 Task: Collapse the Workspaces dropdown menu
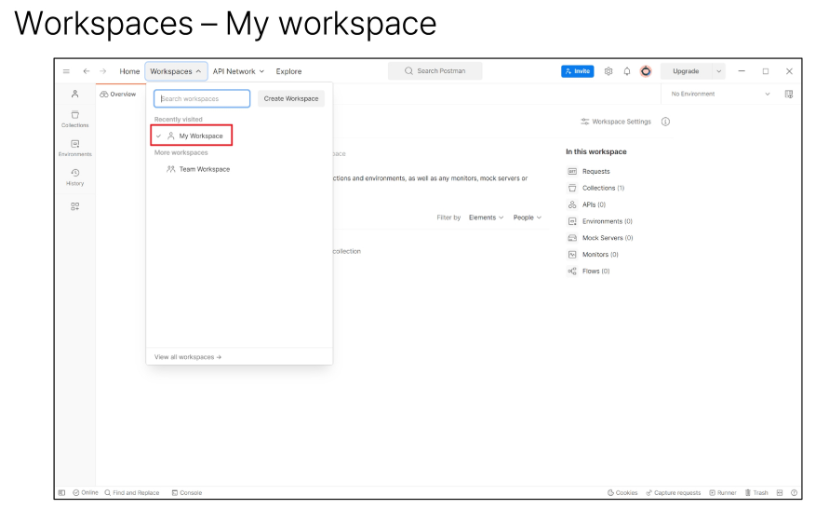[176, 71]
